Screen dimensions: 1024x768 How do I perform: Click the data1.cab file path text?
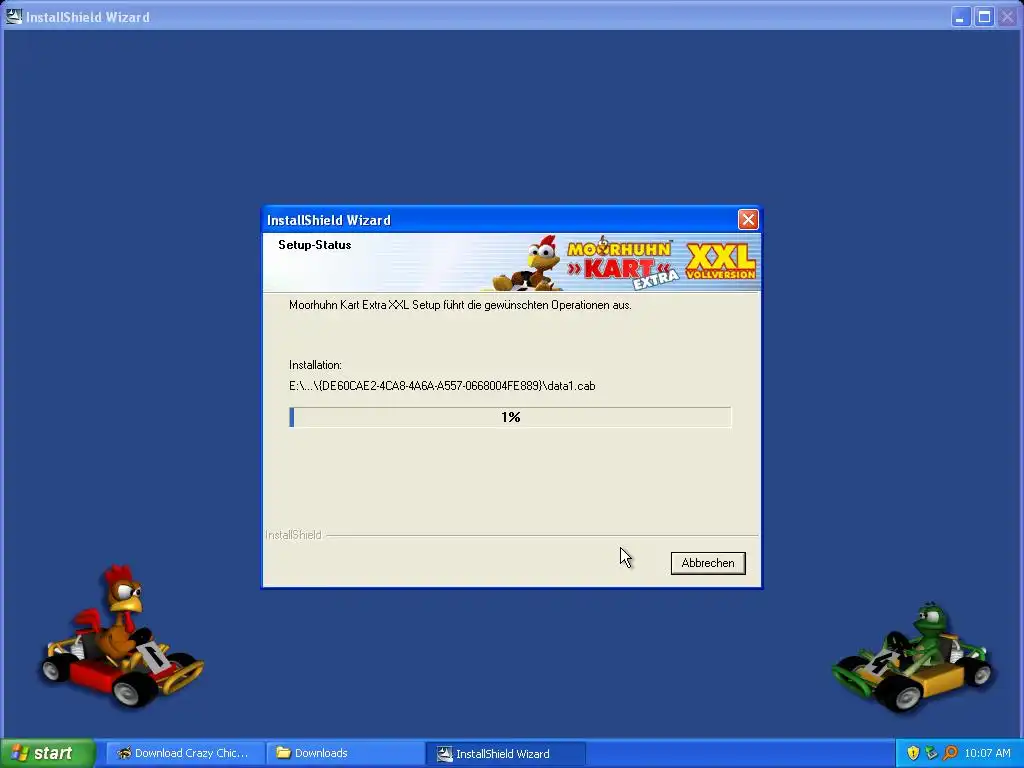click(442, 386)
